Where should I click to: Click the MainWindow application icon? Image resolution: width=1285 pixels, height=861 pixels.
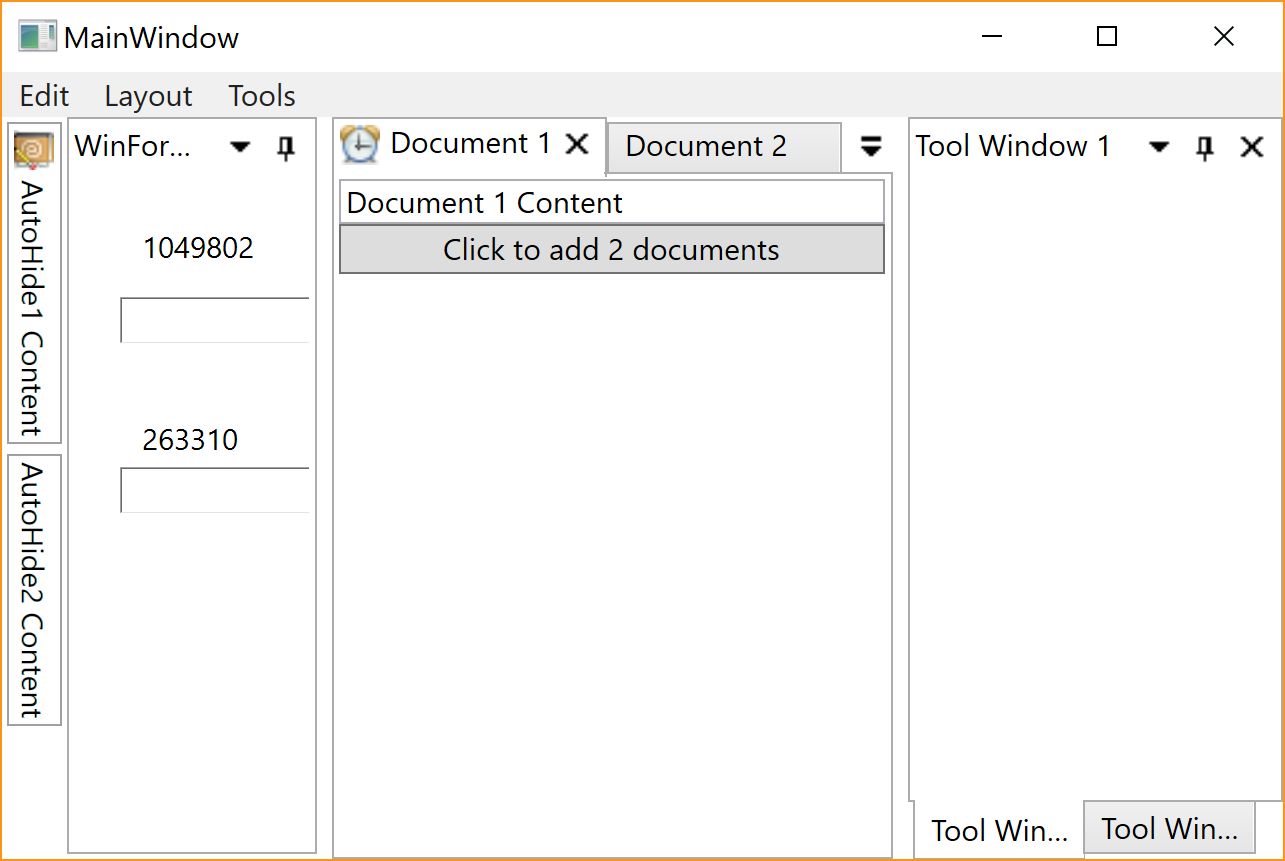coord(37,37)
